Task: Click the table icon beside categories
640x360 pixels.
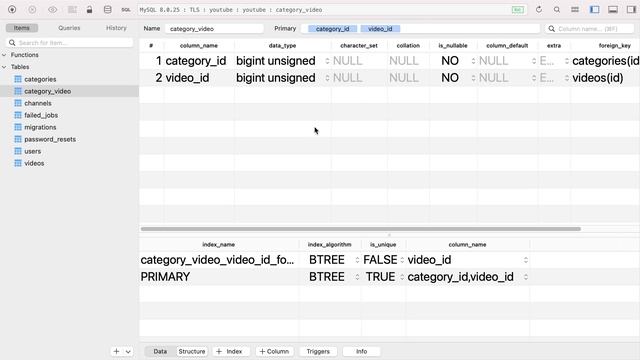Action: (x=18, y=79)
